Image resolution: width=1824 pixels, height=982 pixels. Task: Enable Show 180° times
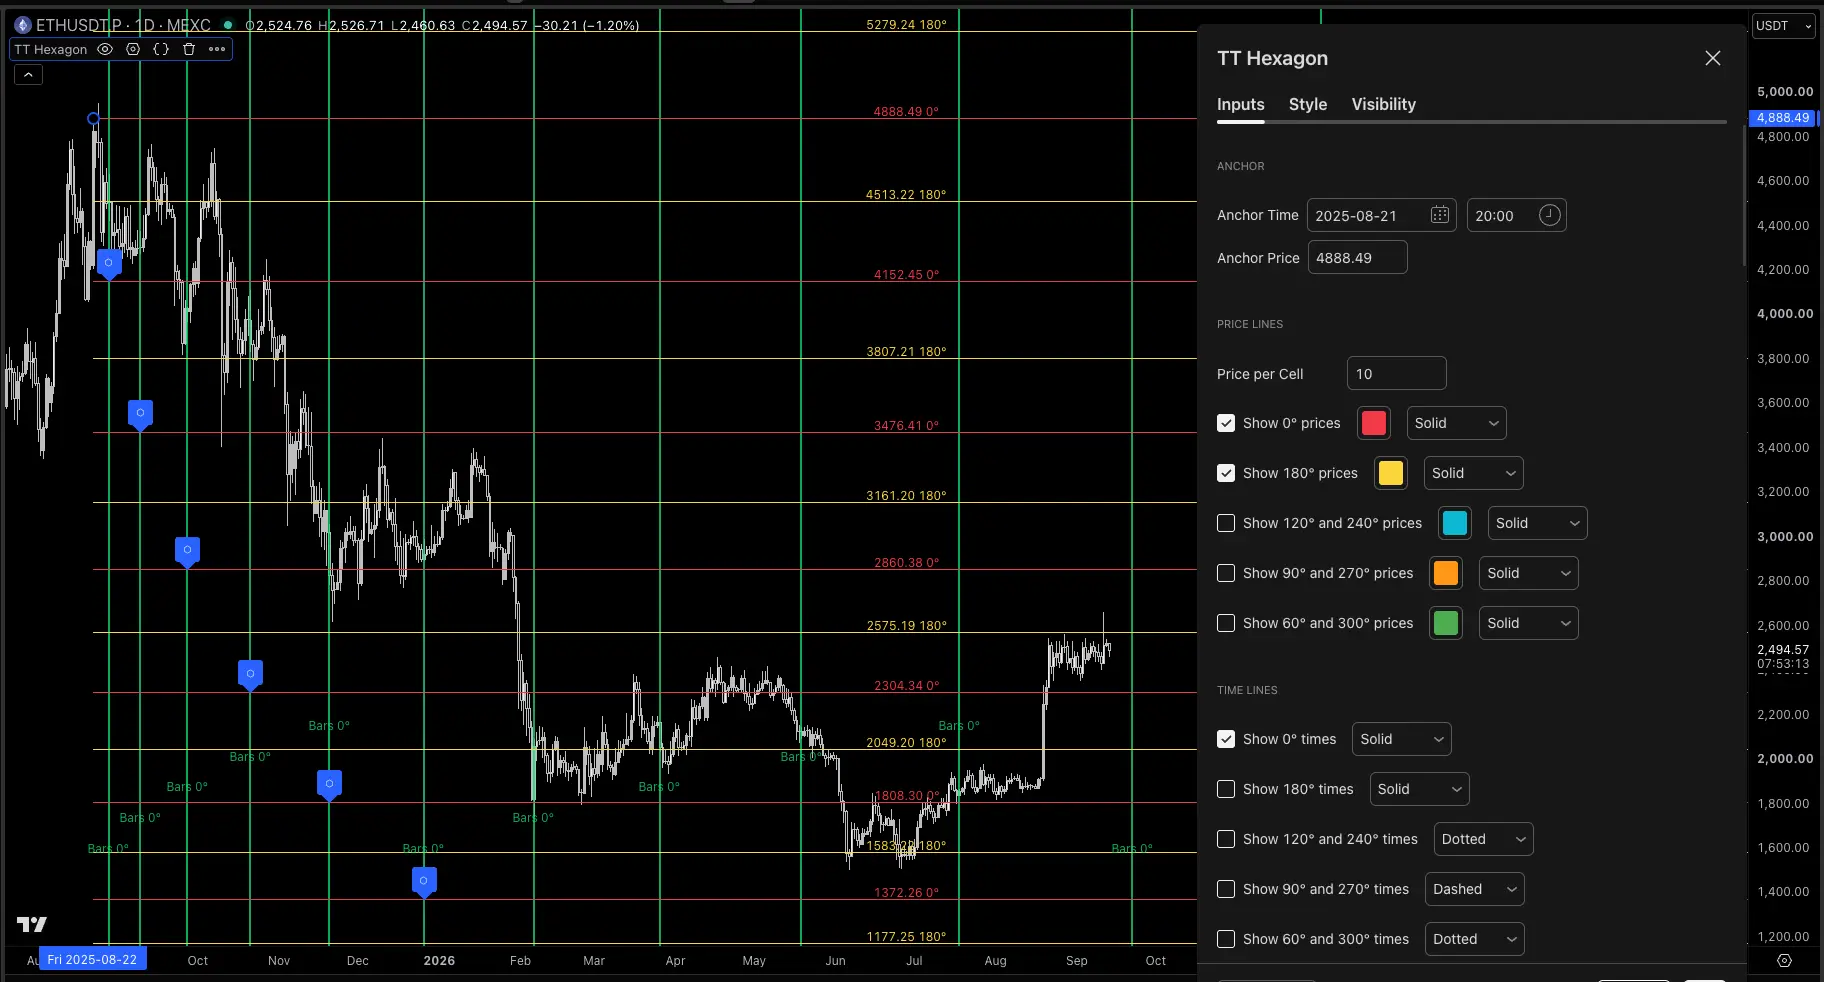1226,789
